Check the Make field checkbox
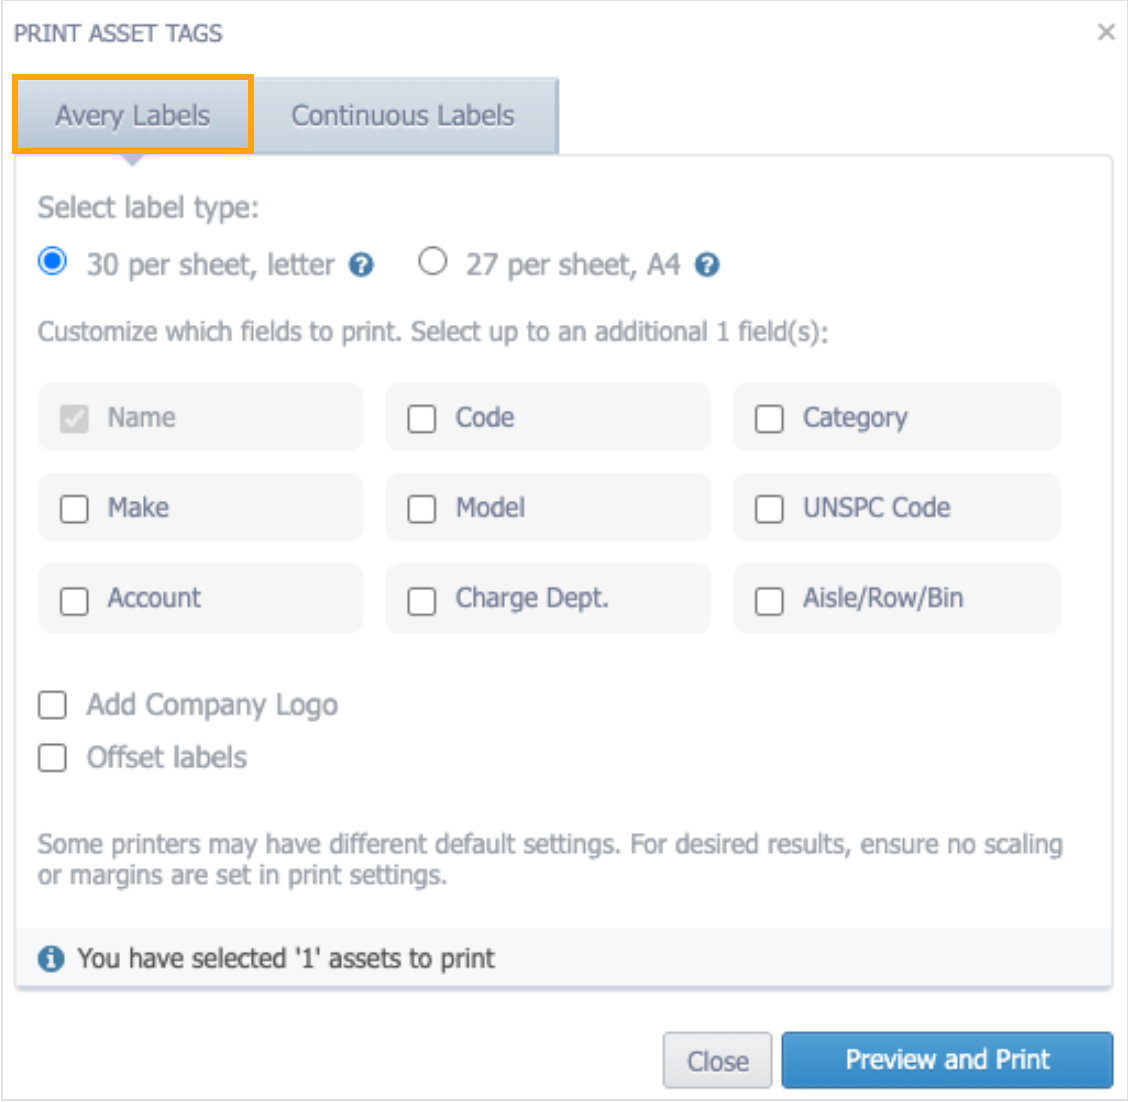This screenshot has width=1128, height=1102. (74, 509)
